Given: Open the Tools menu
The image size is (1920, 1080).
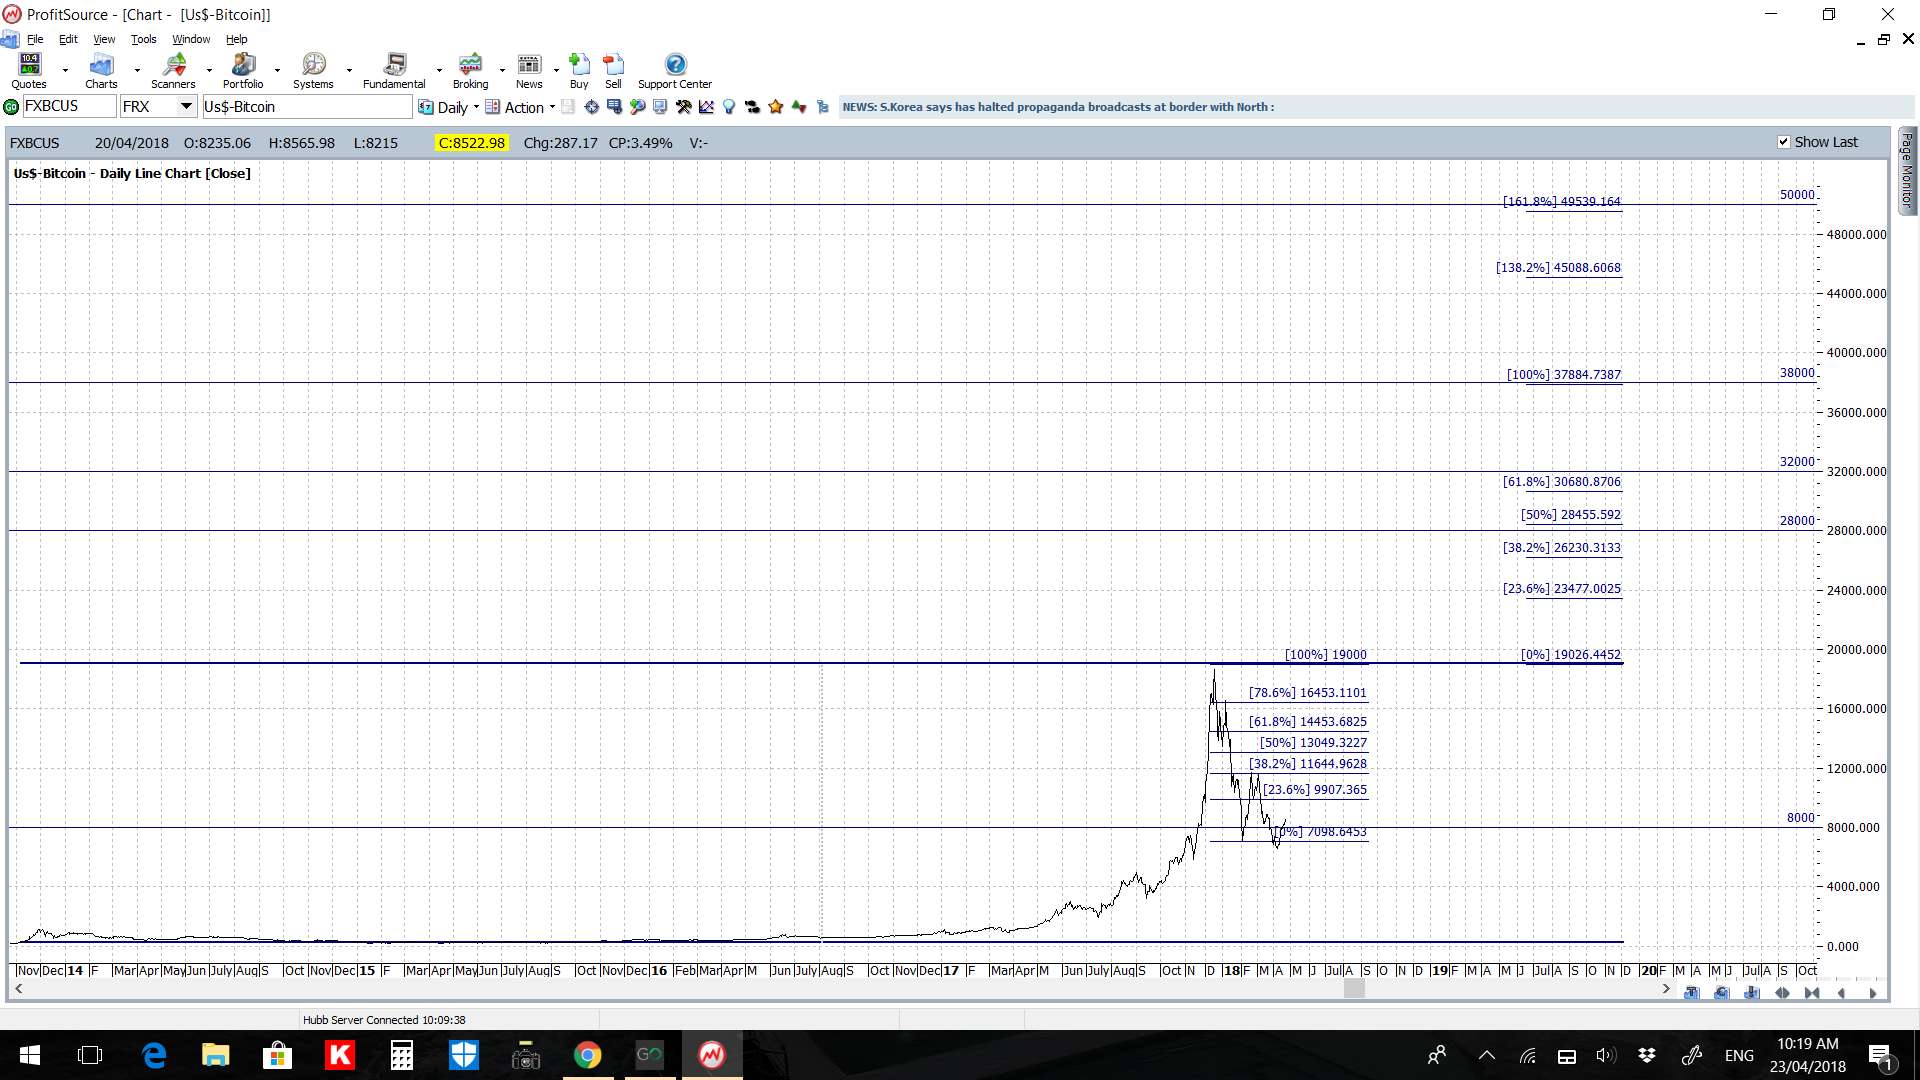Looking at the screenshot, I should point(144,39).
